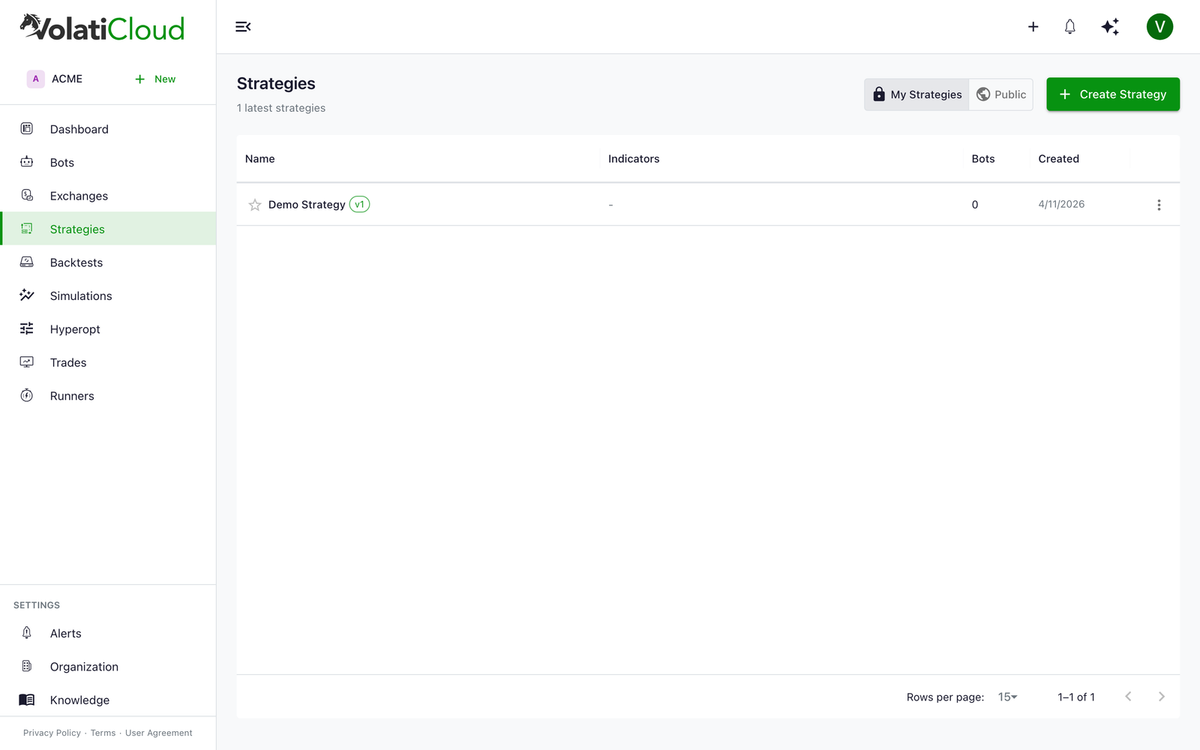Collapse the sidebar with the menu icon

243,27
